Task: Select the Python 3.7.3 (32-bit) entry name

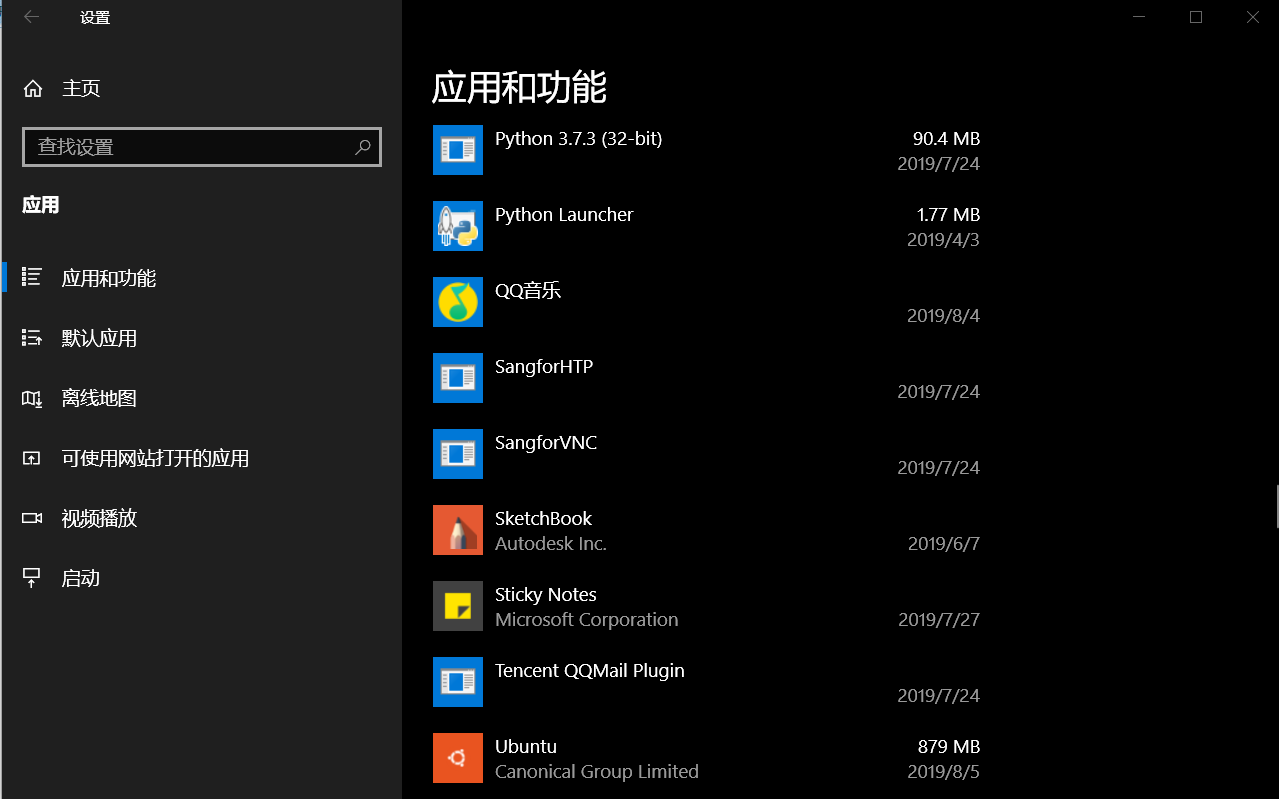Action: [578, 139]
